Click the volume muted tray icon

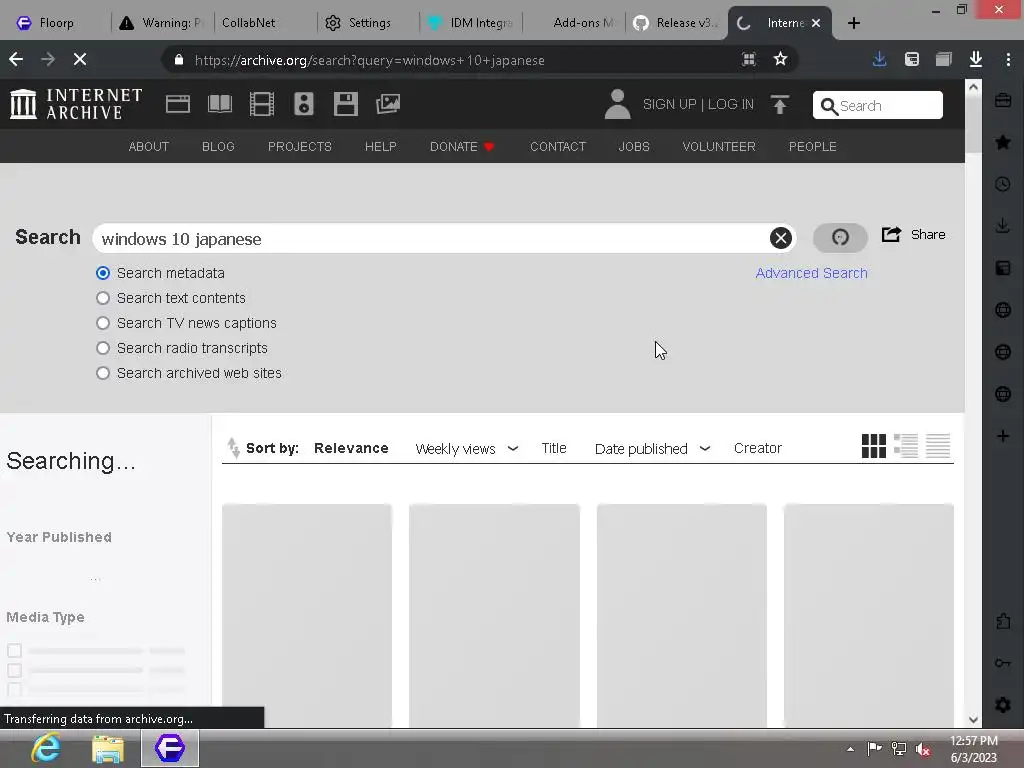[923, 749]
